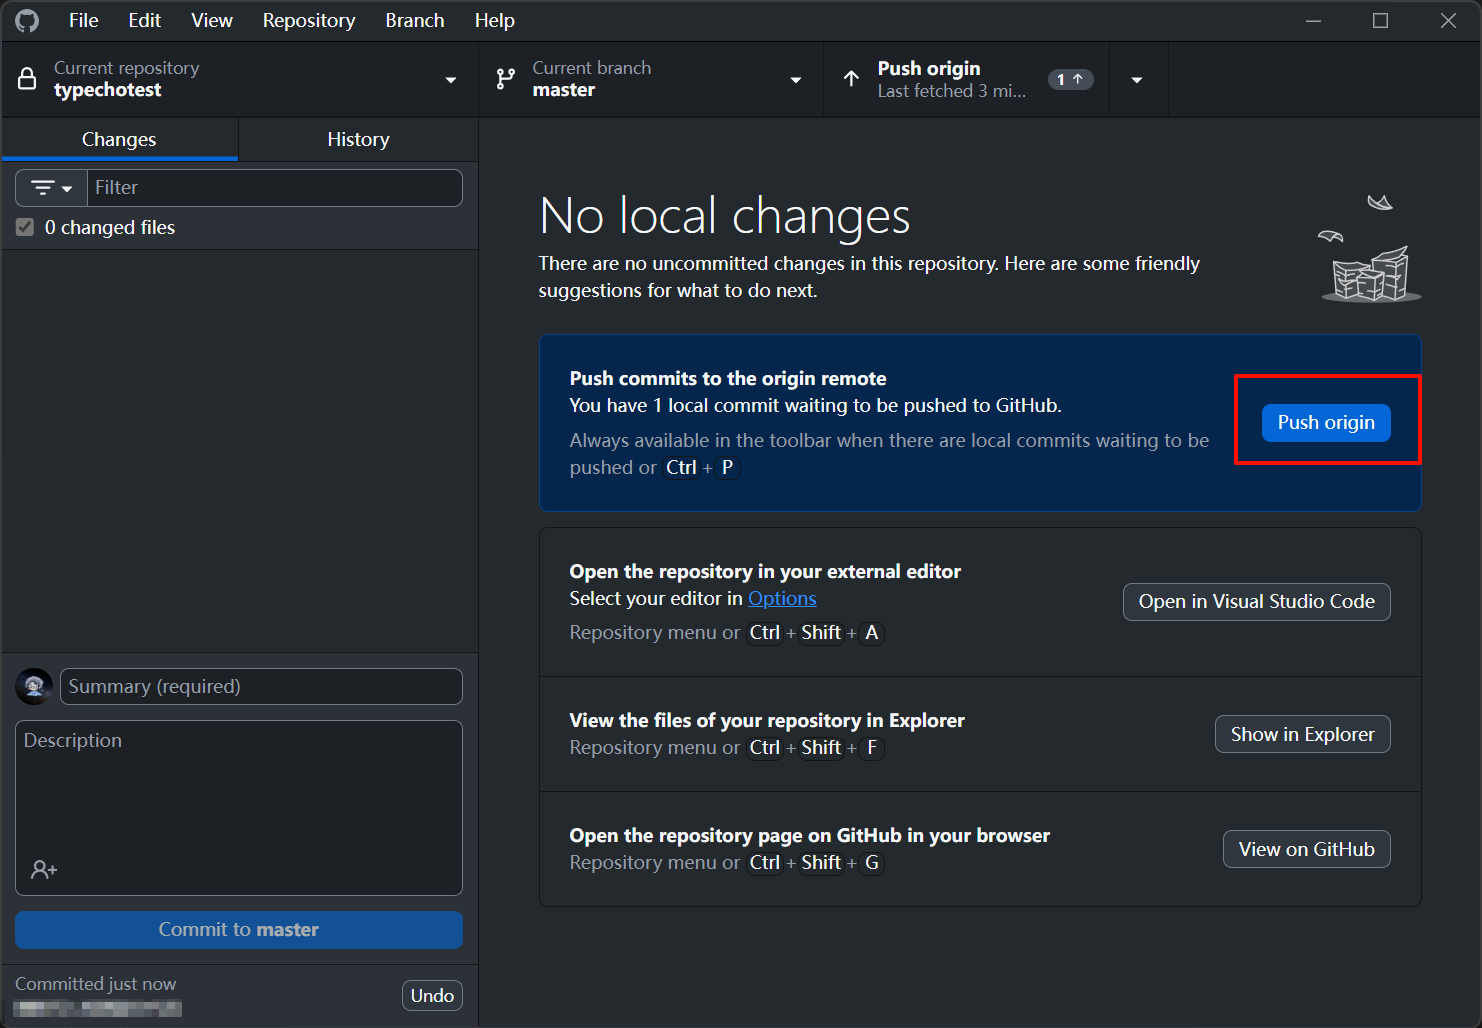Viewport: 1482px width, 1028px height.
Task: Open the push options dropdown arrow
Action: tap(1137, 80)
